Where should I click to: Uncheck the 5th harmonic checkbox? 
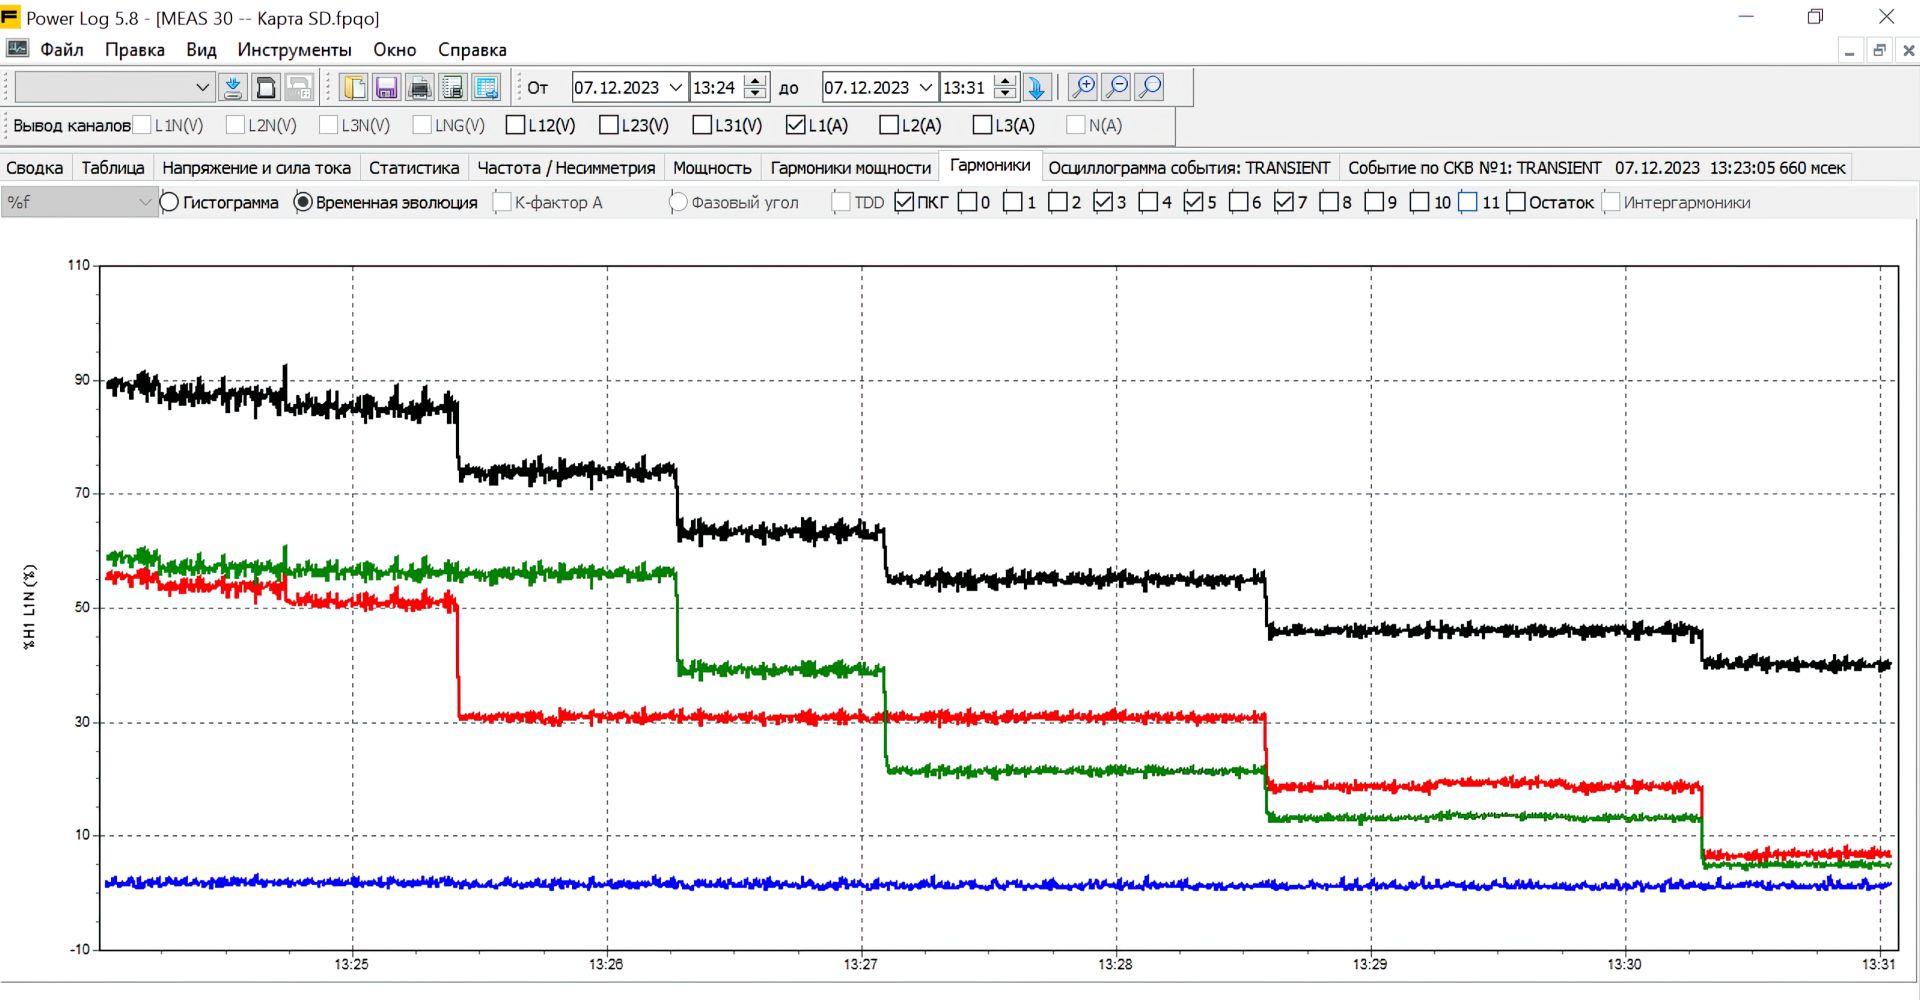(x=1193, y=202)
